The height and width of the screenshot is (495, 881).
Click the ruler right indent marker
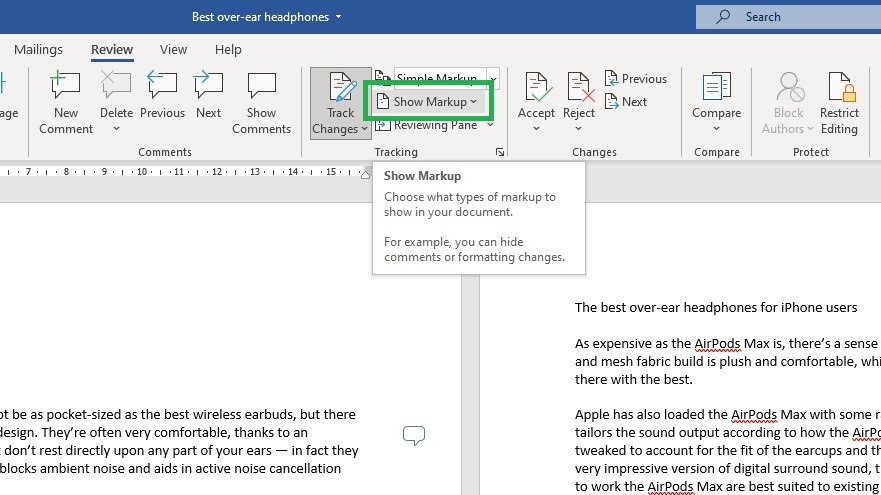coord(365,175)
